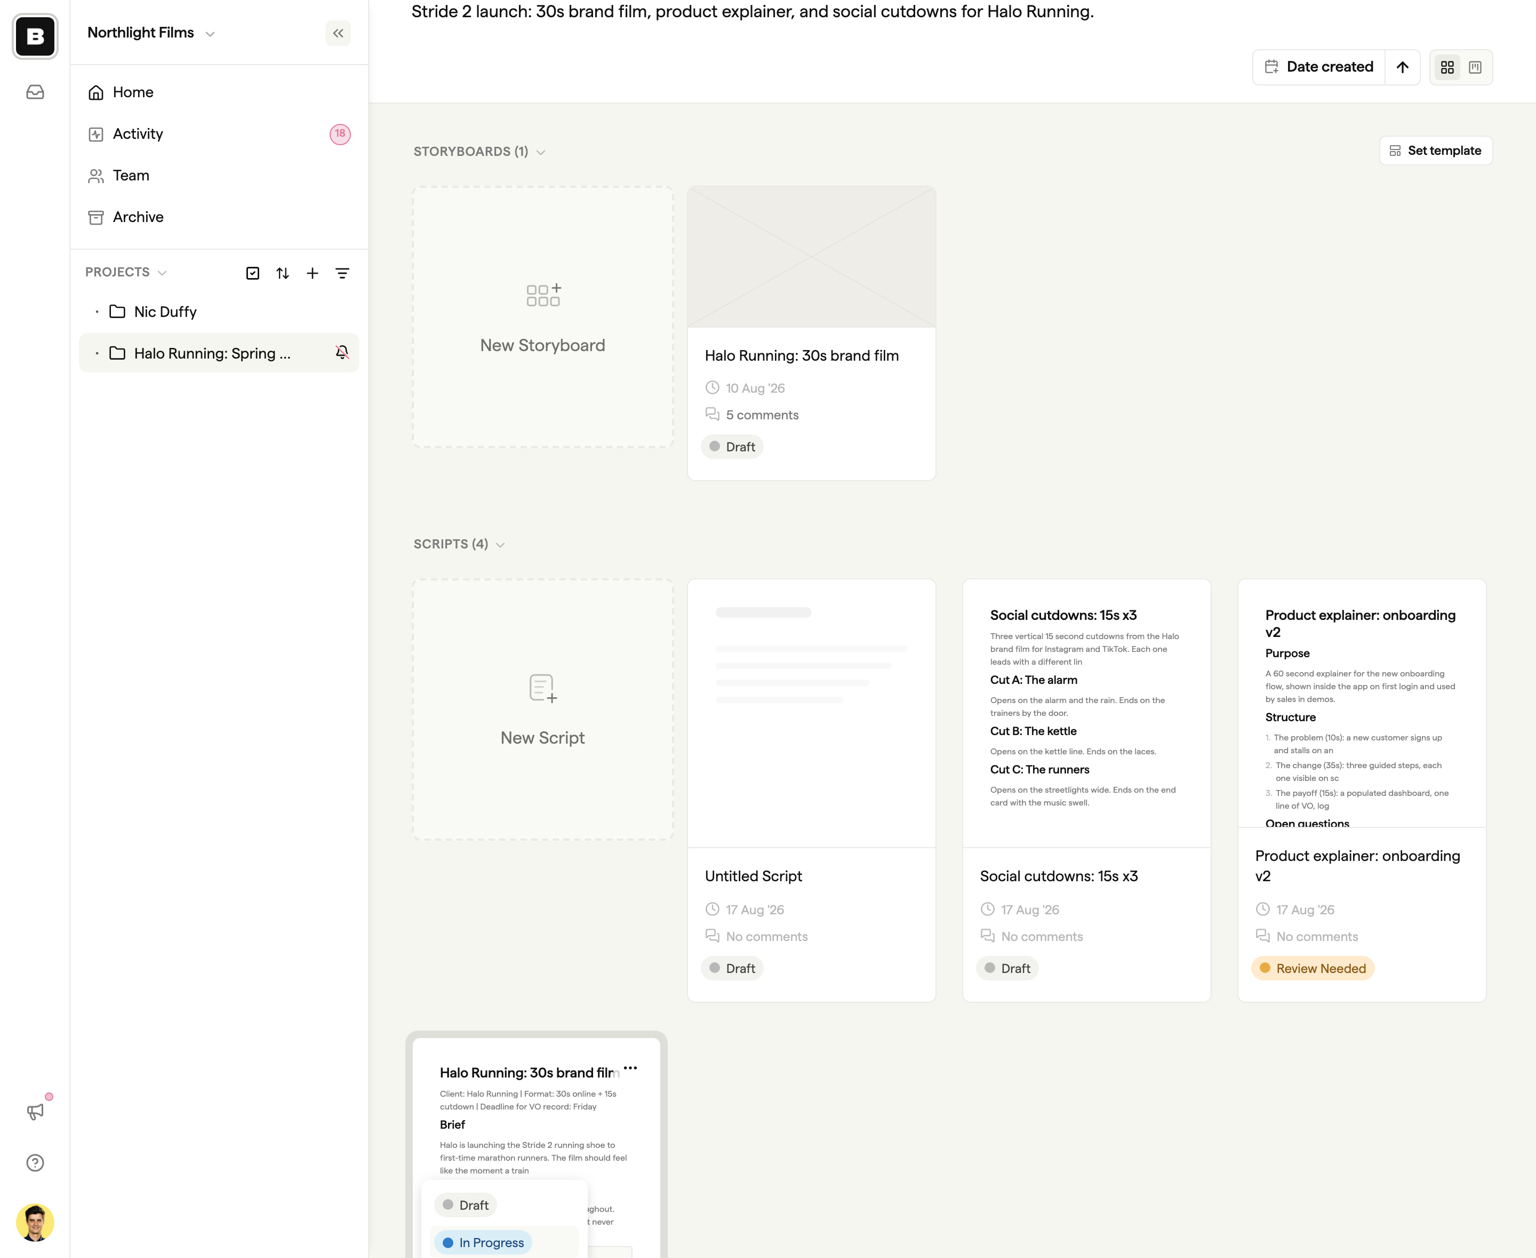
Task: Open Product explainer script preview thumbnail
Action: (1362, 703)
